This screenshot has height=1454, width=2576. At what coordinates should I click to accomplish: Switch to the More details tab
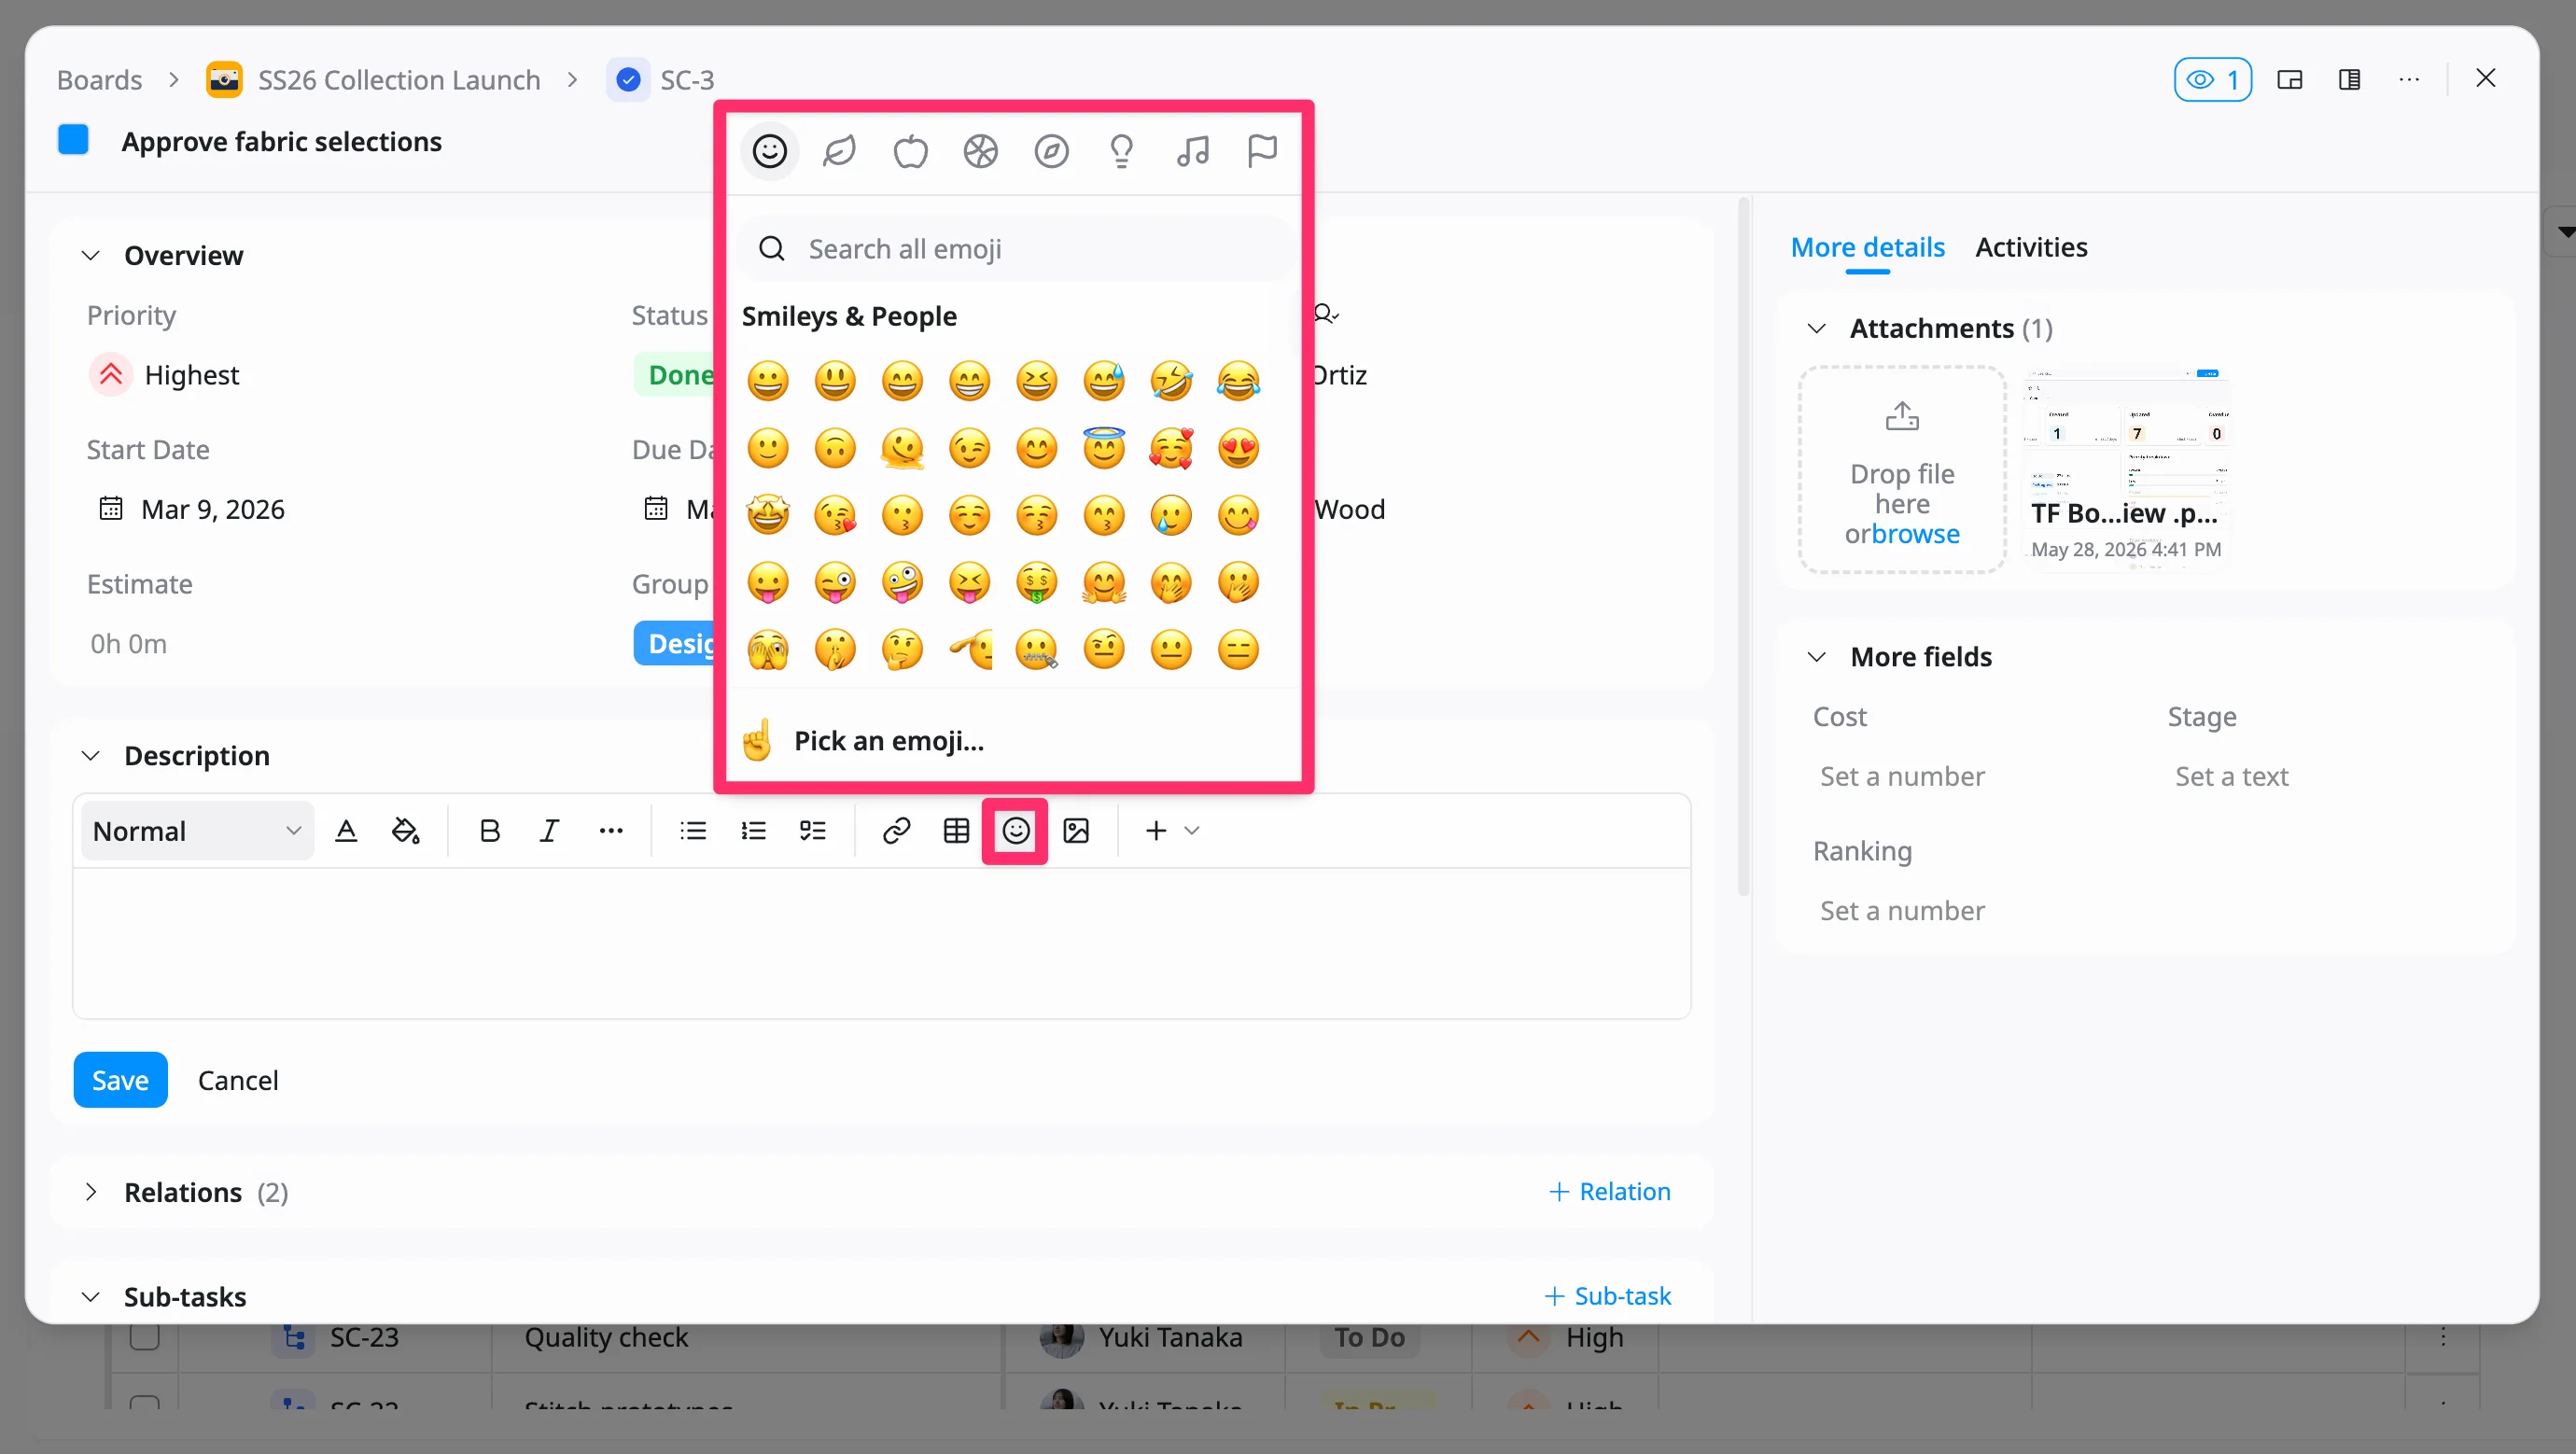pyautogui.click(x=1867, y=247)
